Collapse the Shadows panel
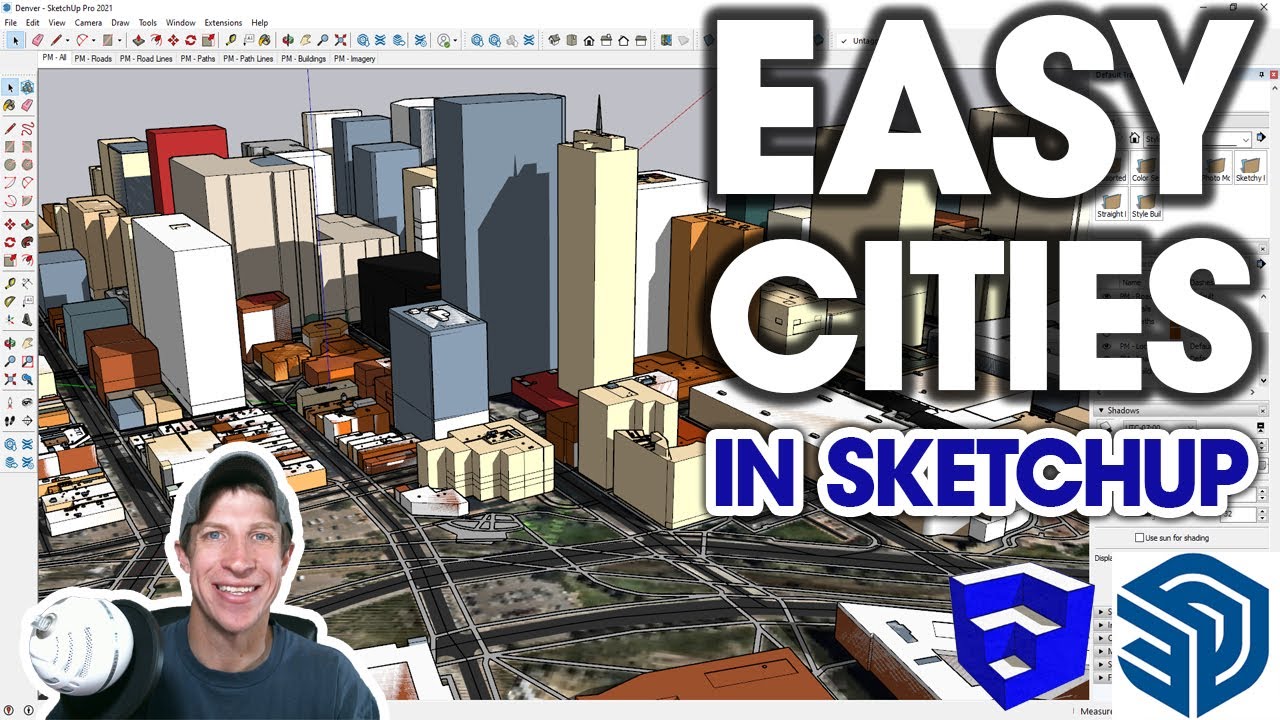Screen dimensions: 1280x720 pyautogui.click(x=1101, y=410)
